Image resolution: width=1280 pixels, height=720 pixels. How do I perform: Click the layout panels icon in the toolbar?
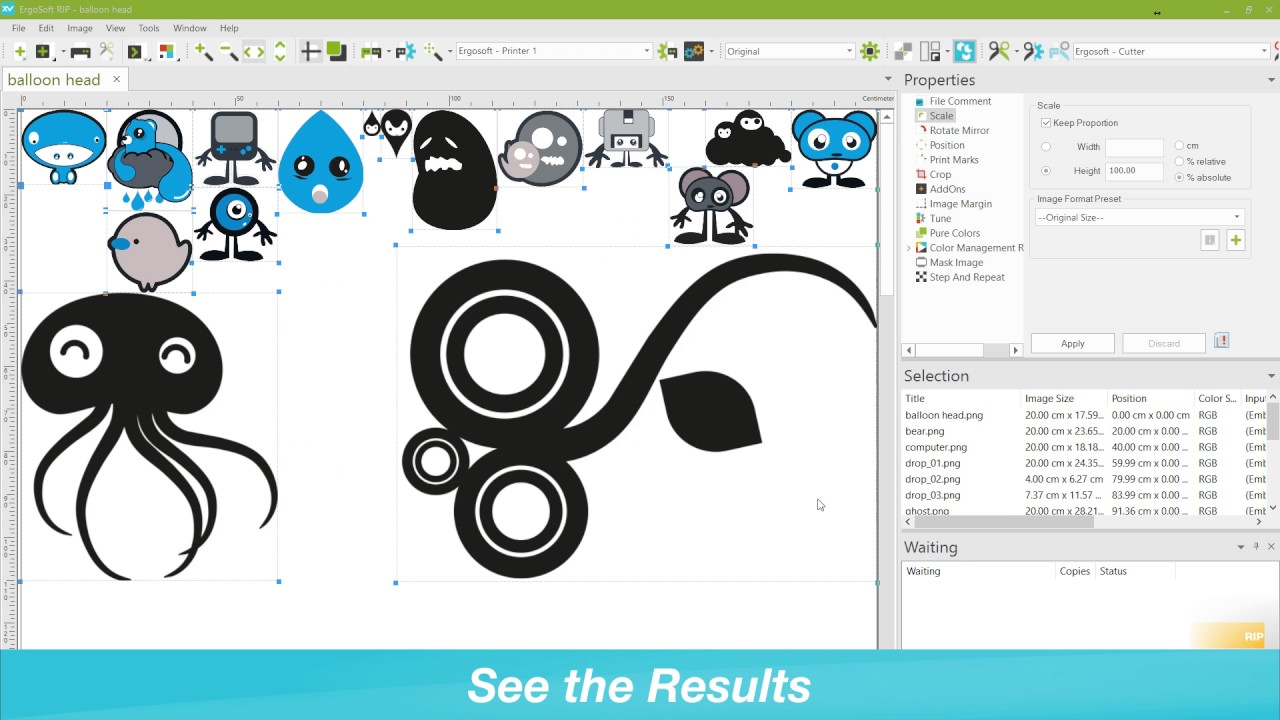click(x=931, y=52)
